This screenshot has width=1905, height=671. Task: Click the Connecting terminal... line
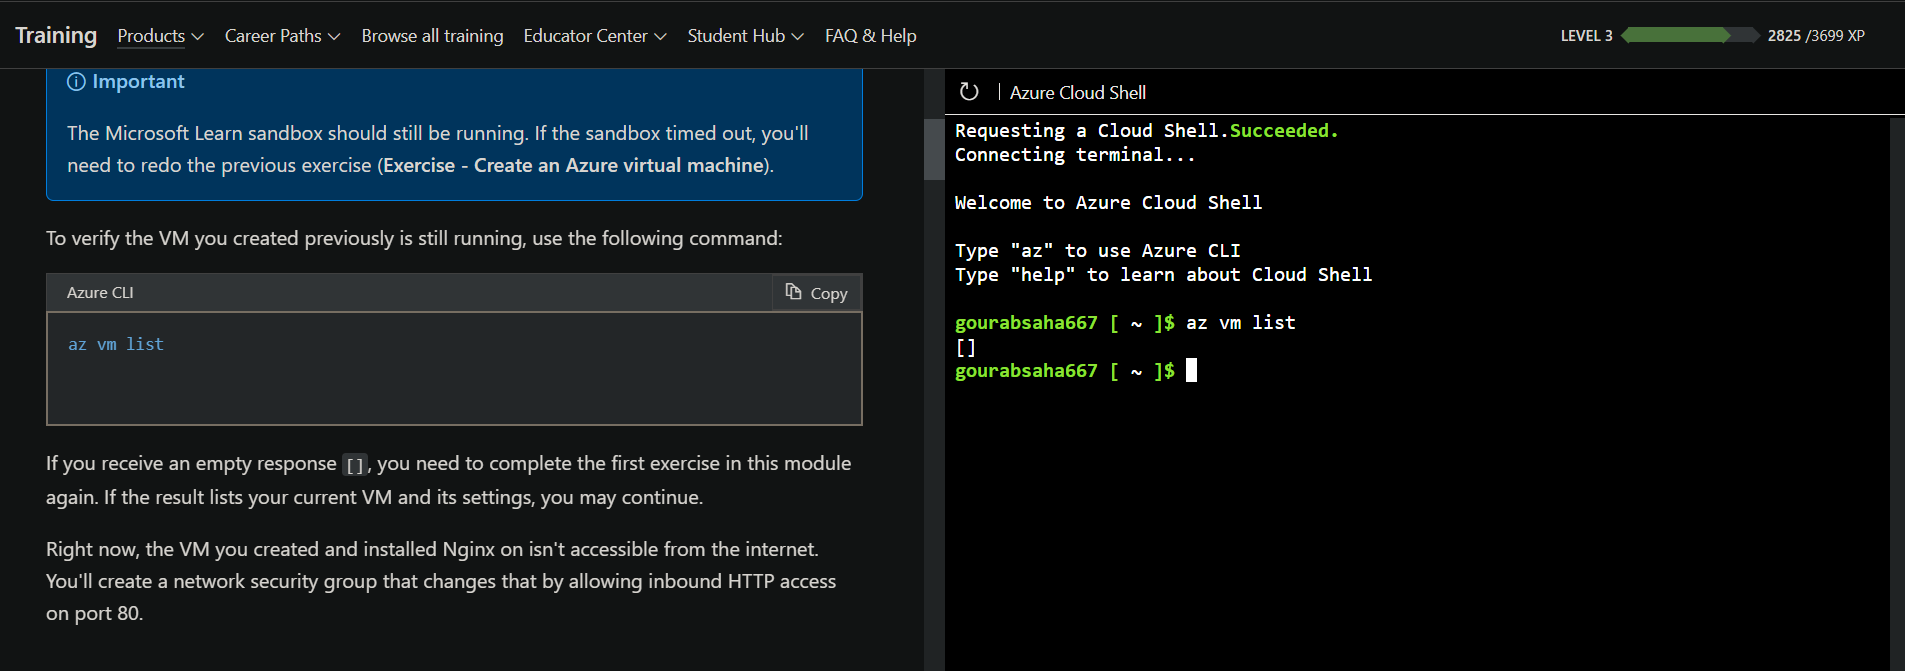[x=1075, y=155]
